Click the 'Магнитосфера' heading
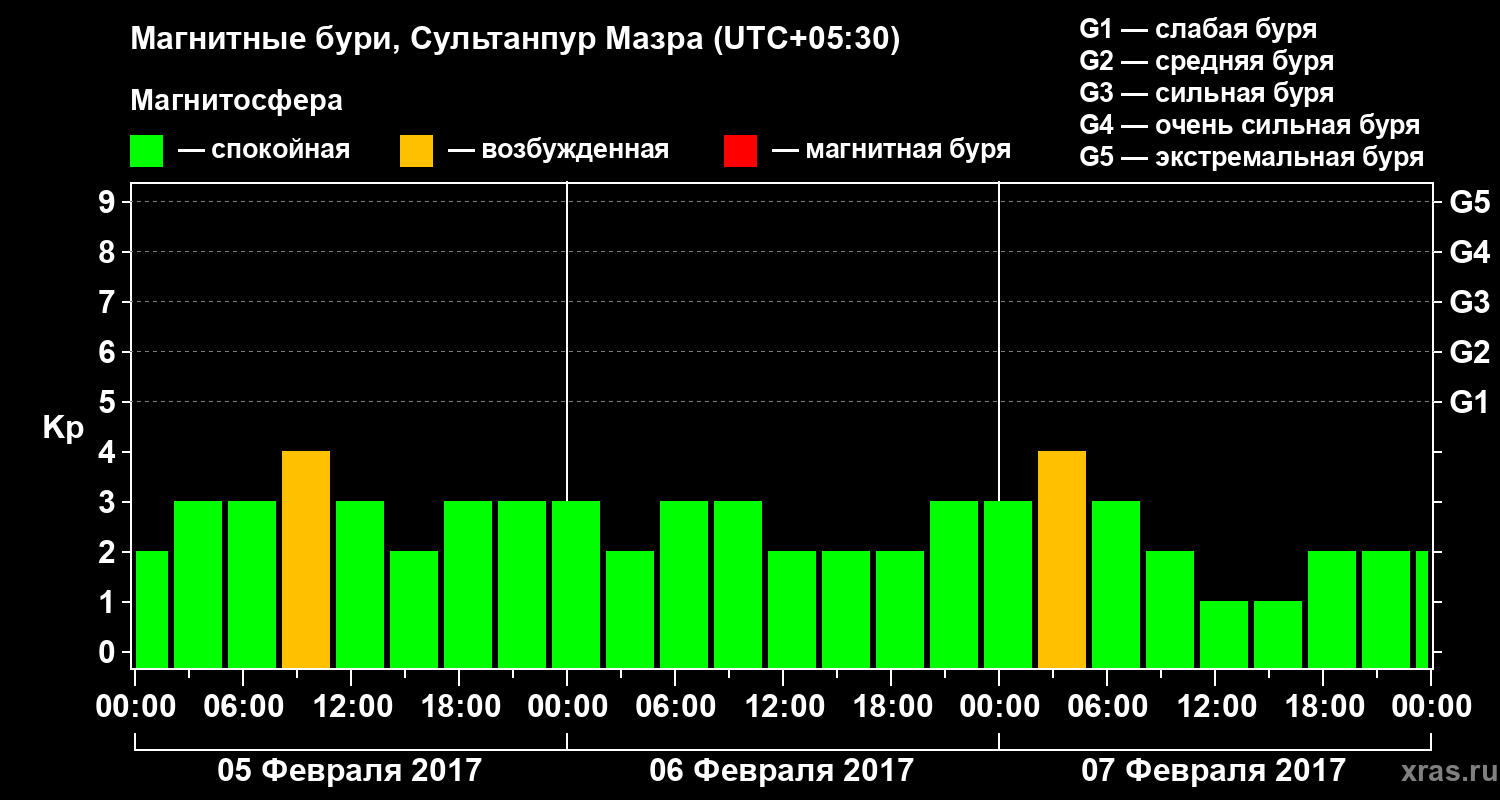This screenshot has height=800, width=1500. pyautogui.click(x=237, y=102)
